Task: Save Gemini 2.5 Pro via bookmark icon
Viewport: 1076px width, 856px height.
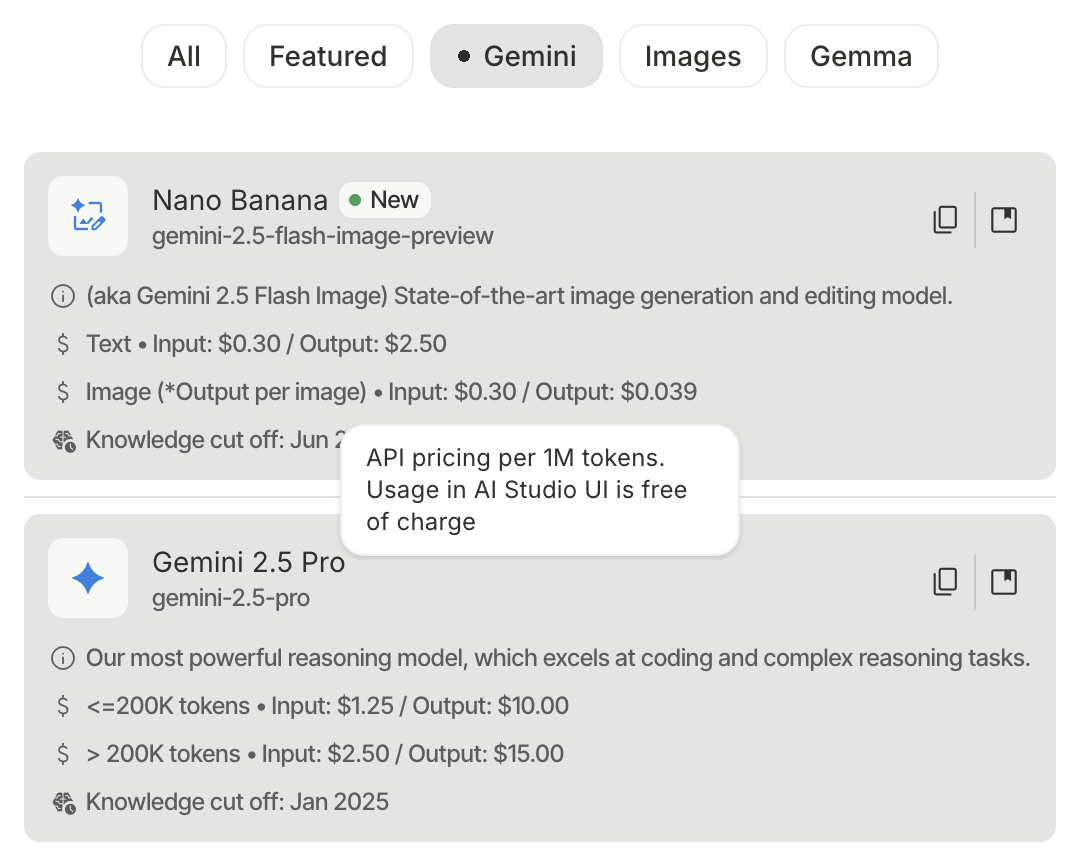Action: tap(1004, 581)
